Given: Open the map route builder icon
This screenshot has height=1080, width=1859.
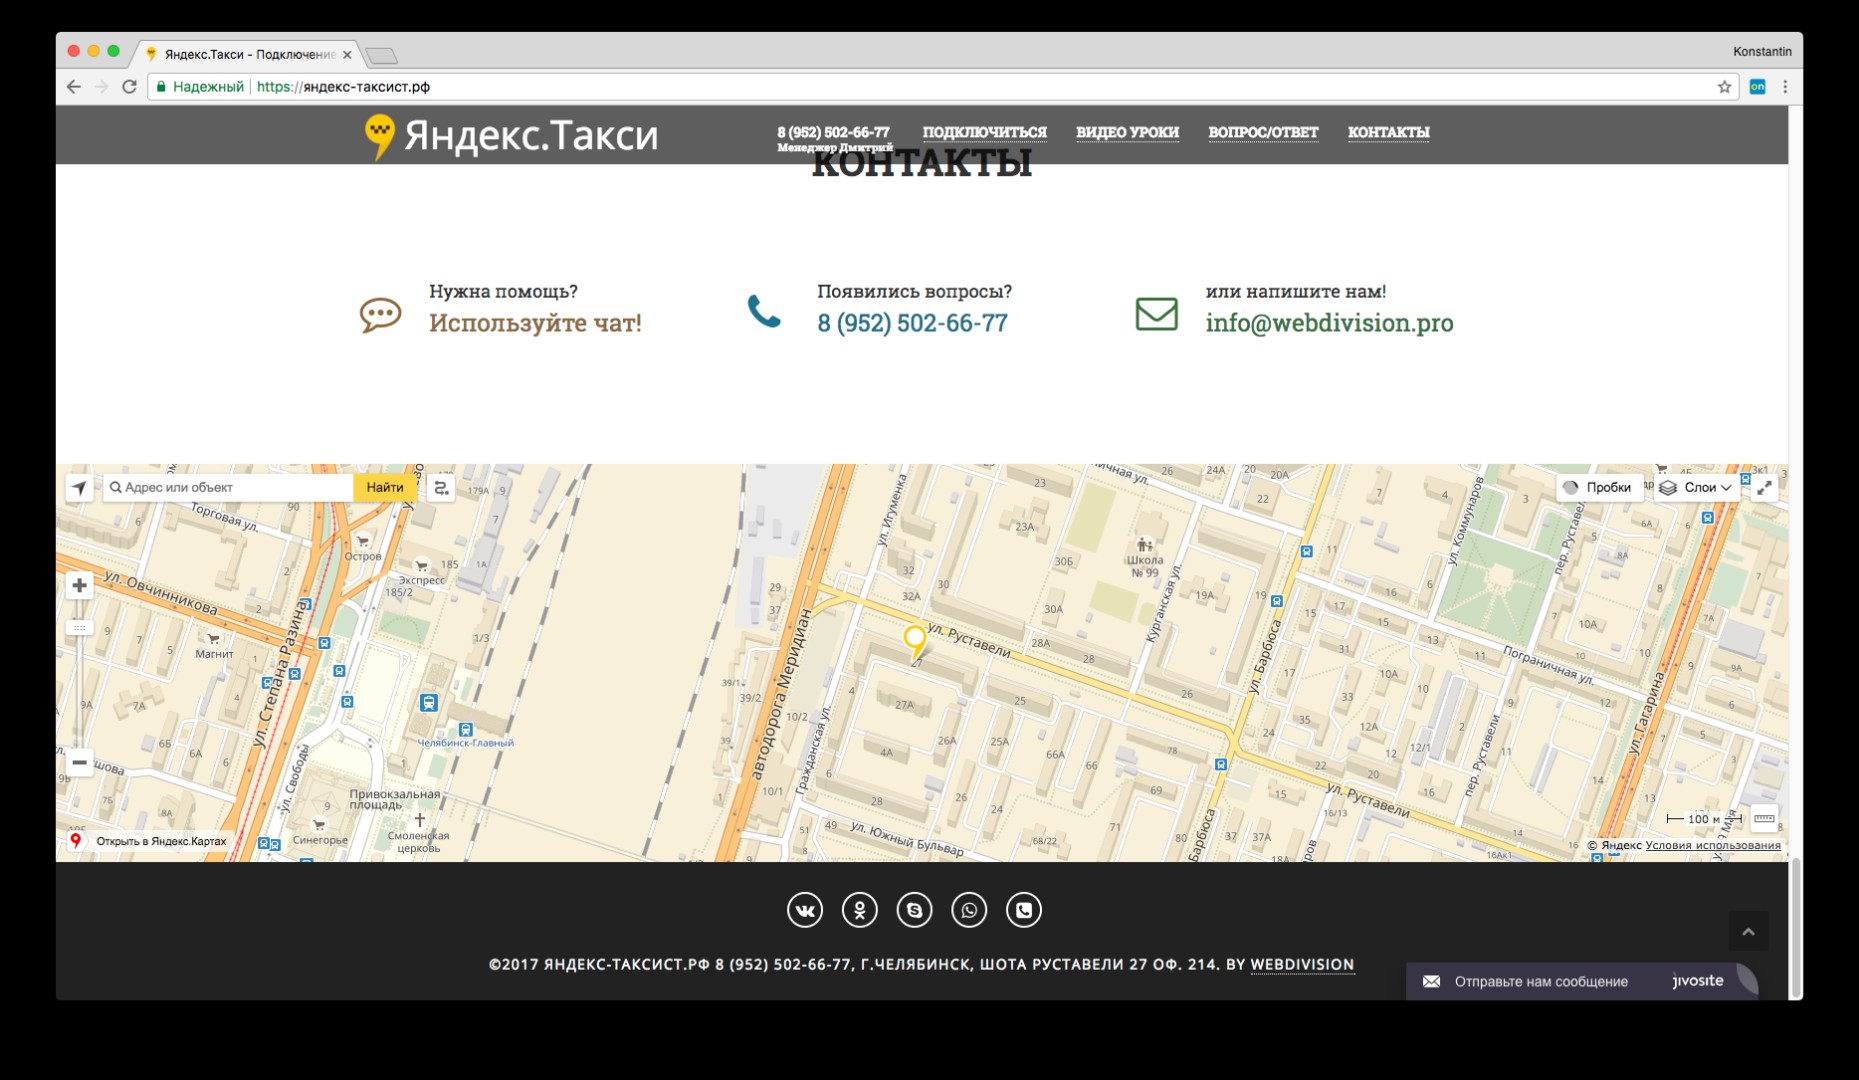Looking at the screenshot, I should click(x=440, y=488).
